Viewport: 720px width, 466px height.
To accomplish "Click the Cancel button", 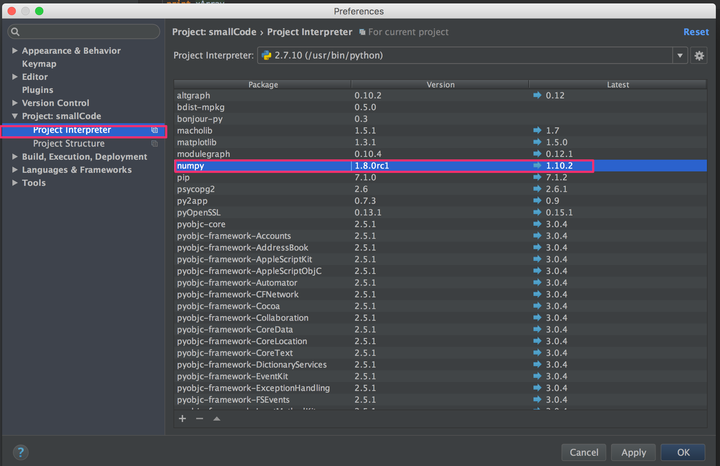I will pyautogui.click(x=584, y=452).
